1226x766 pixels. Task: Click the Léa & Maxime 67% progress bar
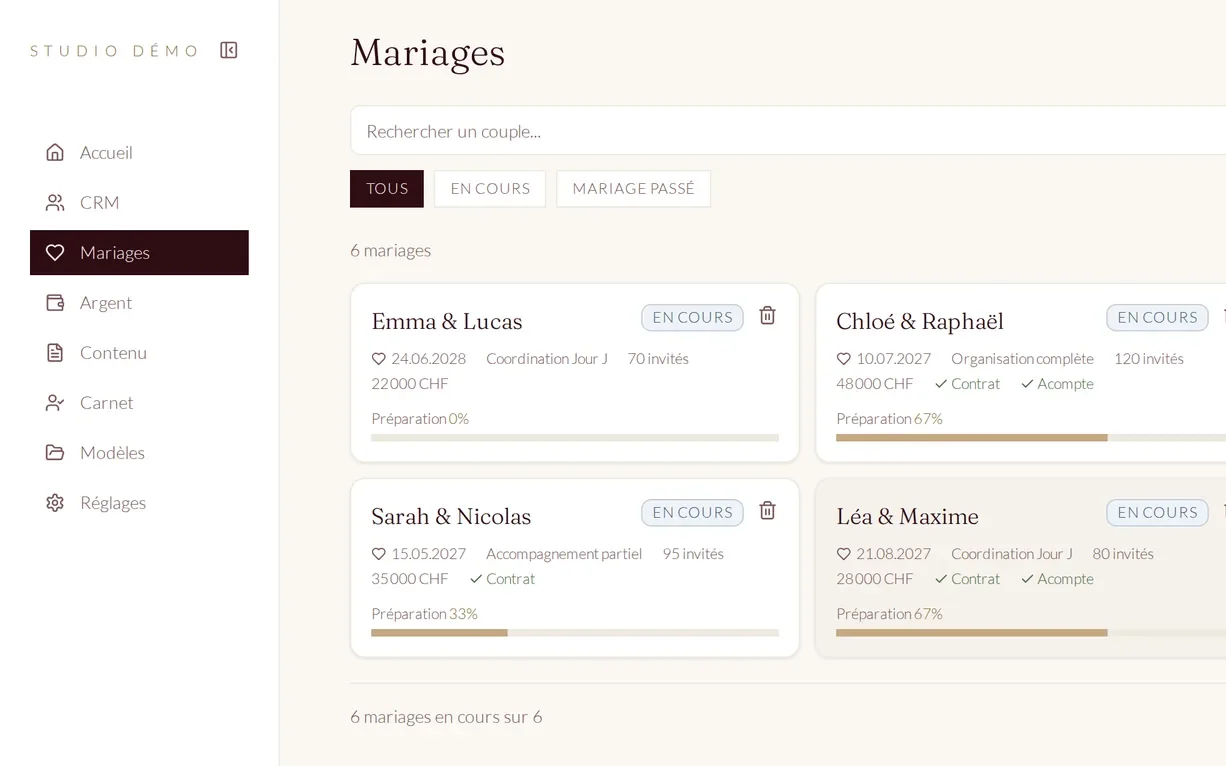pyautogui.click(x=1031, y=632)
